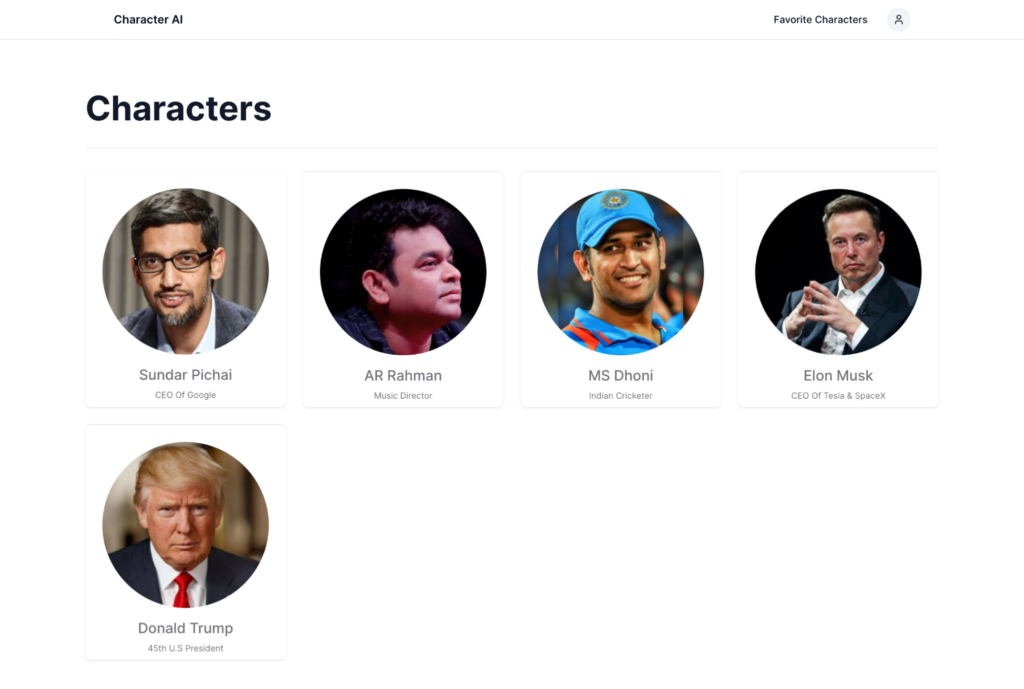Select the Sundar Pichai avatar photo

[185, 272]
